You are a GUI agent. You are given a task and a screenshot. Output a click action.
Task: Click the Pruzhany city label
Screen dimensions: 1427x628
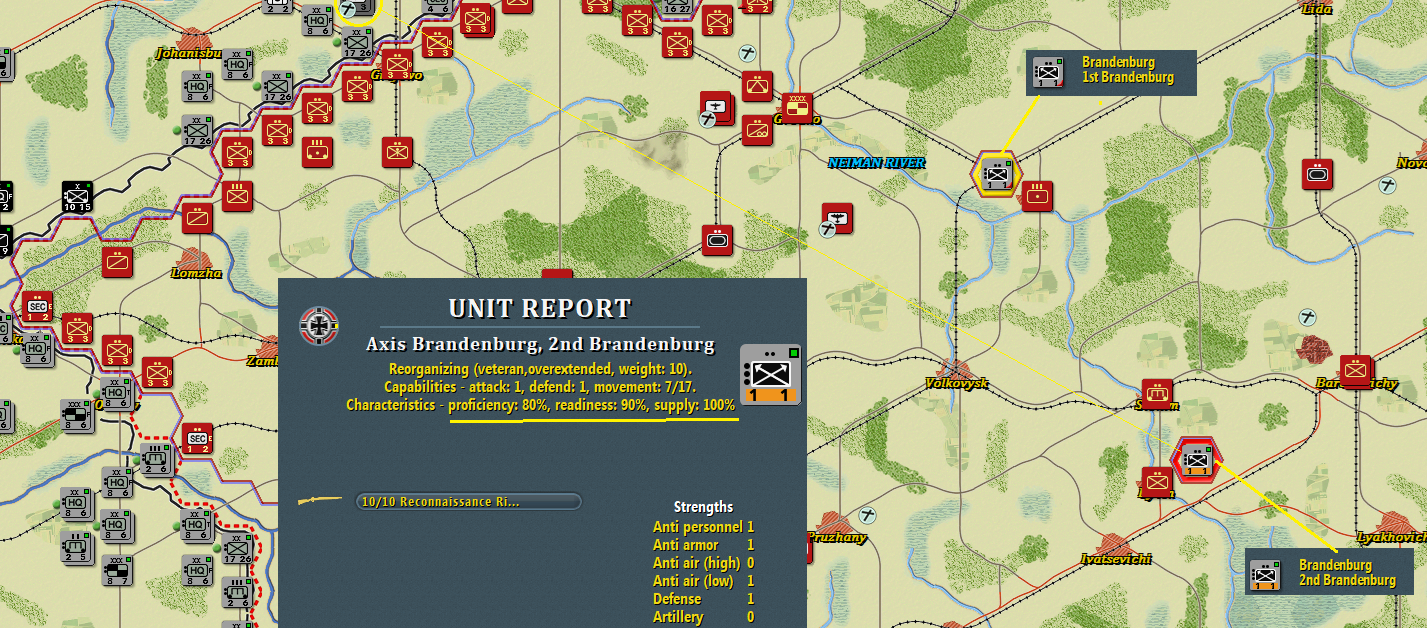tap(836, 538)
